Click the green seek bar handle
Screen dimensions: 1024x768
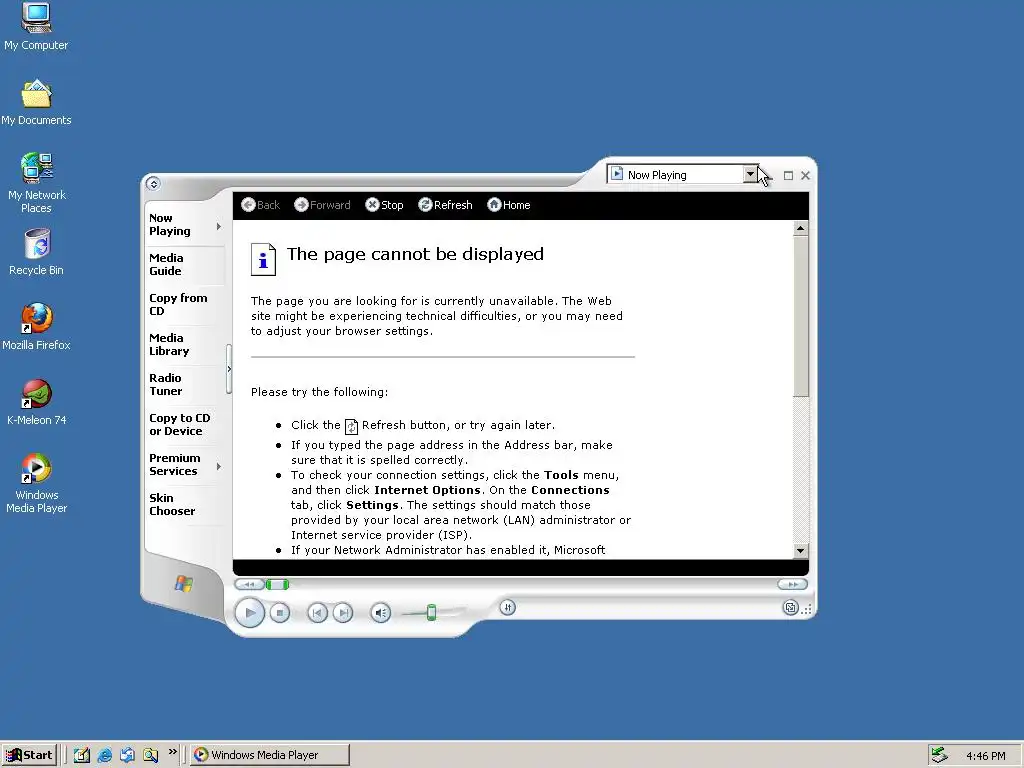tap(277, 584)
